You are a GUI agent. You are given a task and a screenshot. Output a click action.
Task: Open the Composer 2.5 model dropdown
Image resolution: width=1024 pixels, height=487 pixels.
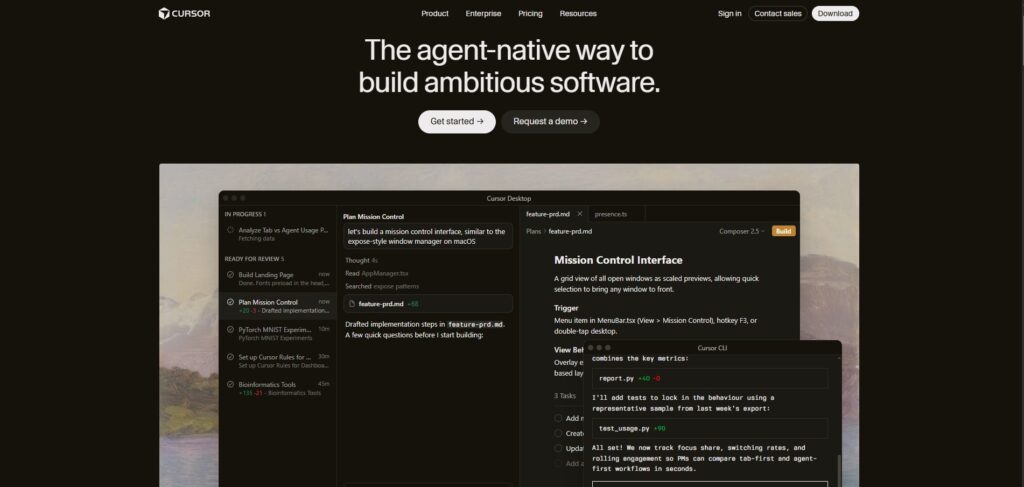[742, 231]
